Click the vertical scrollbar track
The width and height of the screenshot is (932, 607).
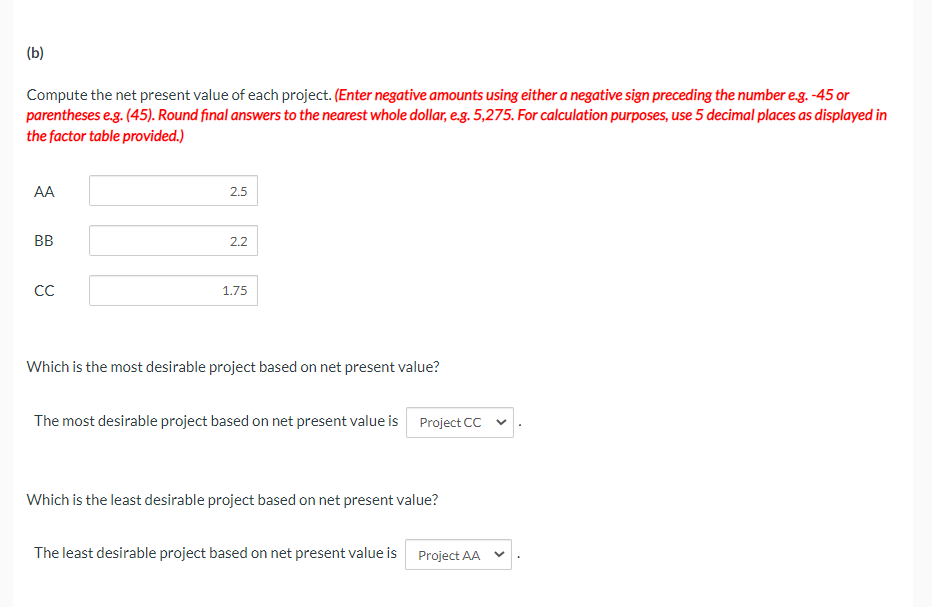point(919,300)
